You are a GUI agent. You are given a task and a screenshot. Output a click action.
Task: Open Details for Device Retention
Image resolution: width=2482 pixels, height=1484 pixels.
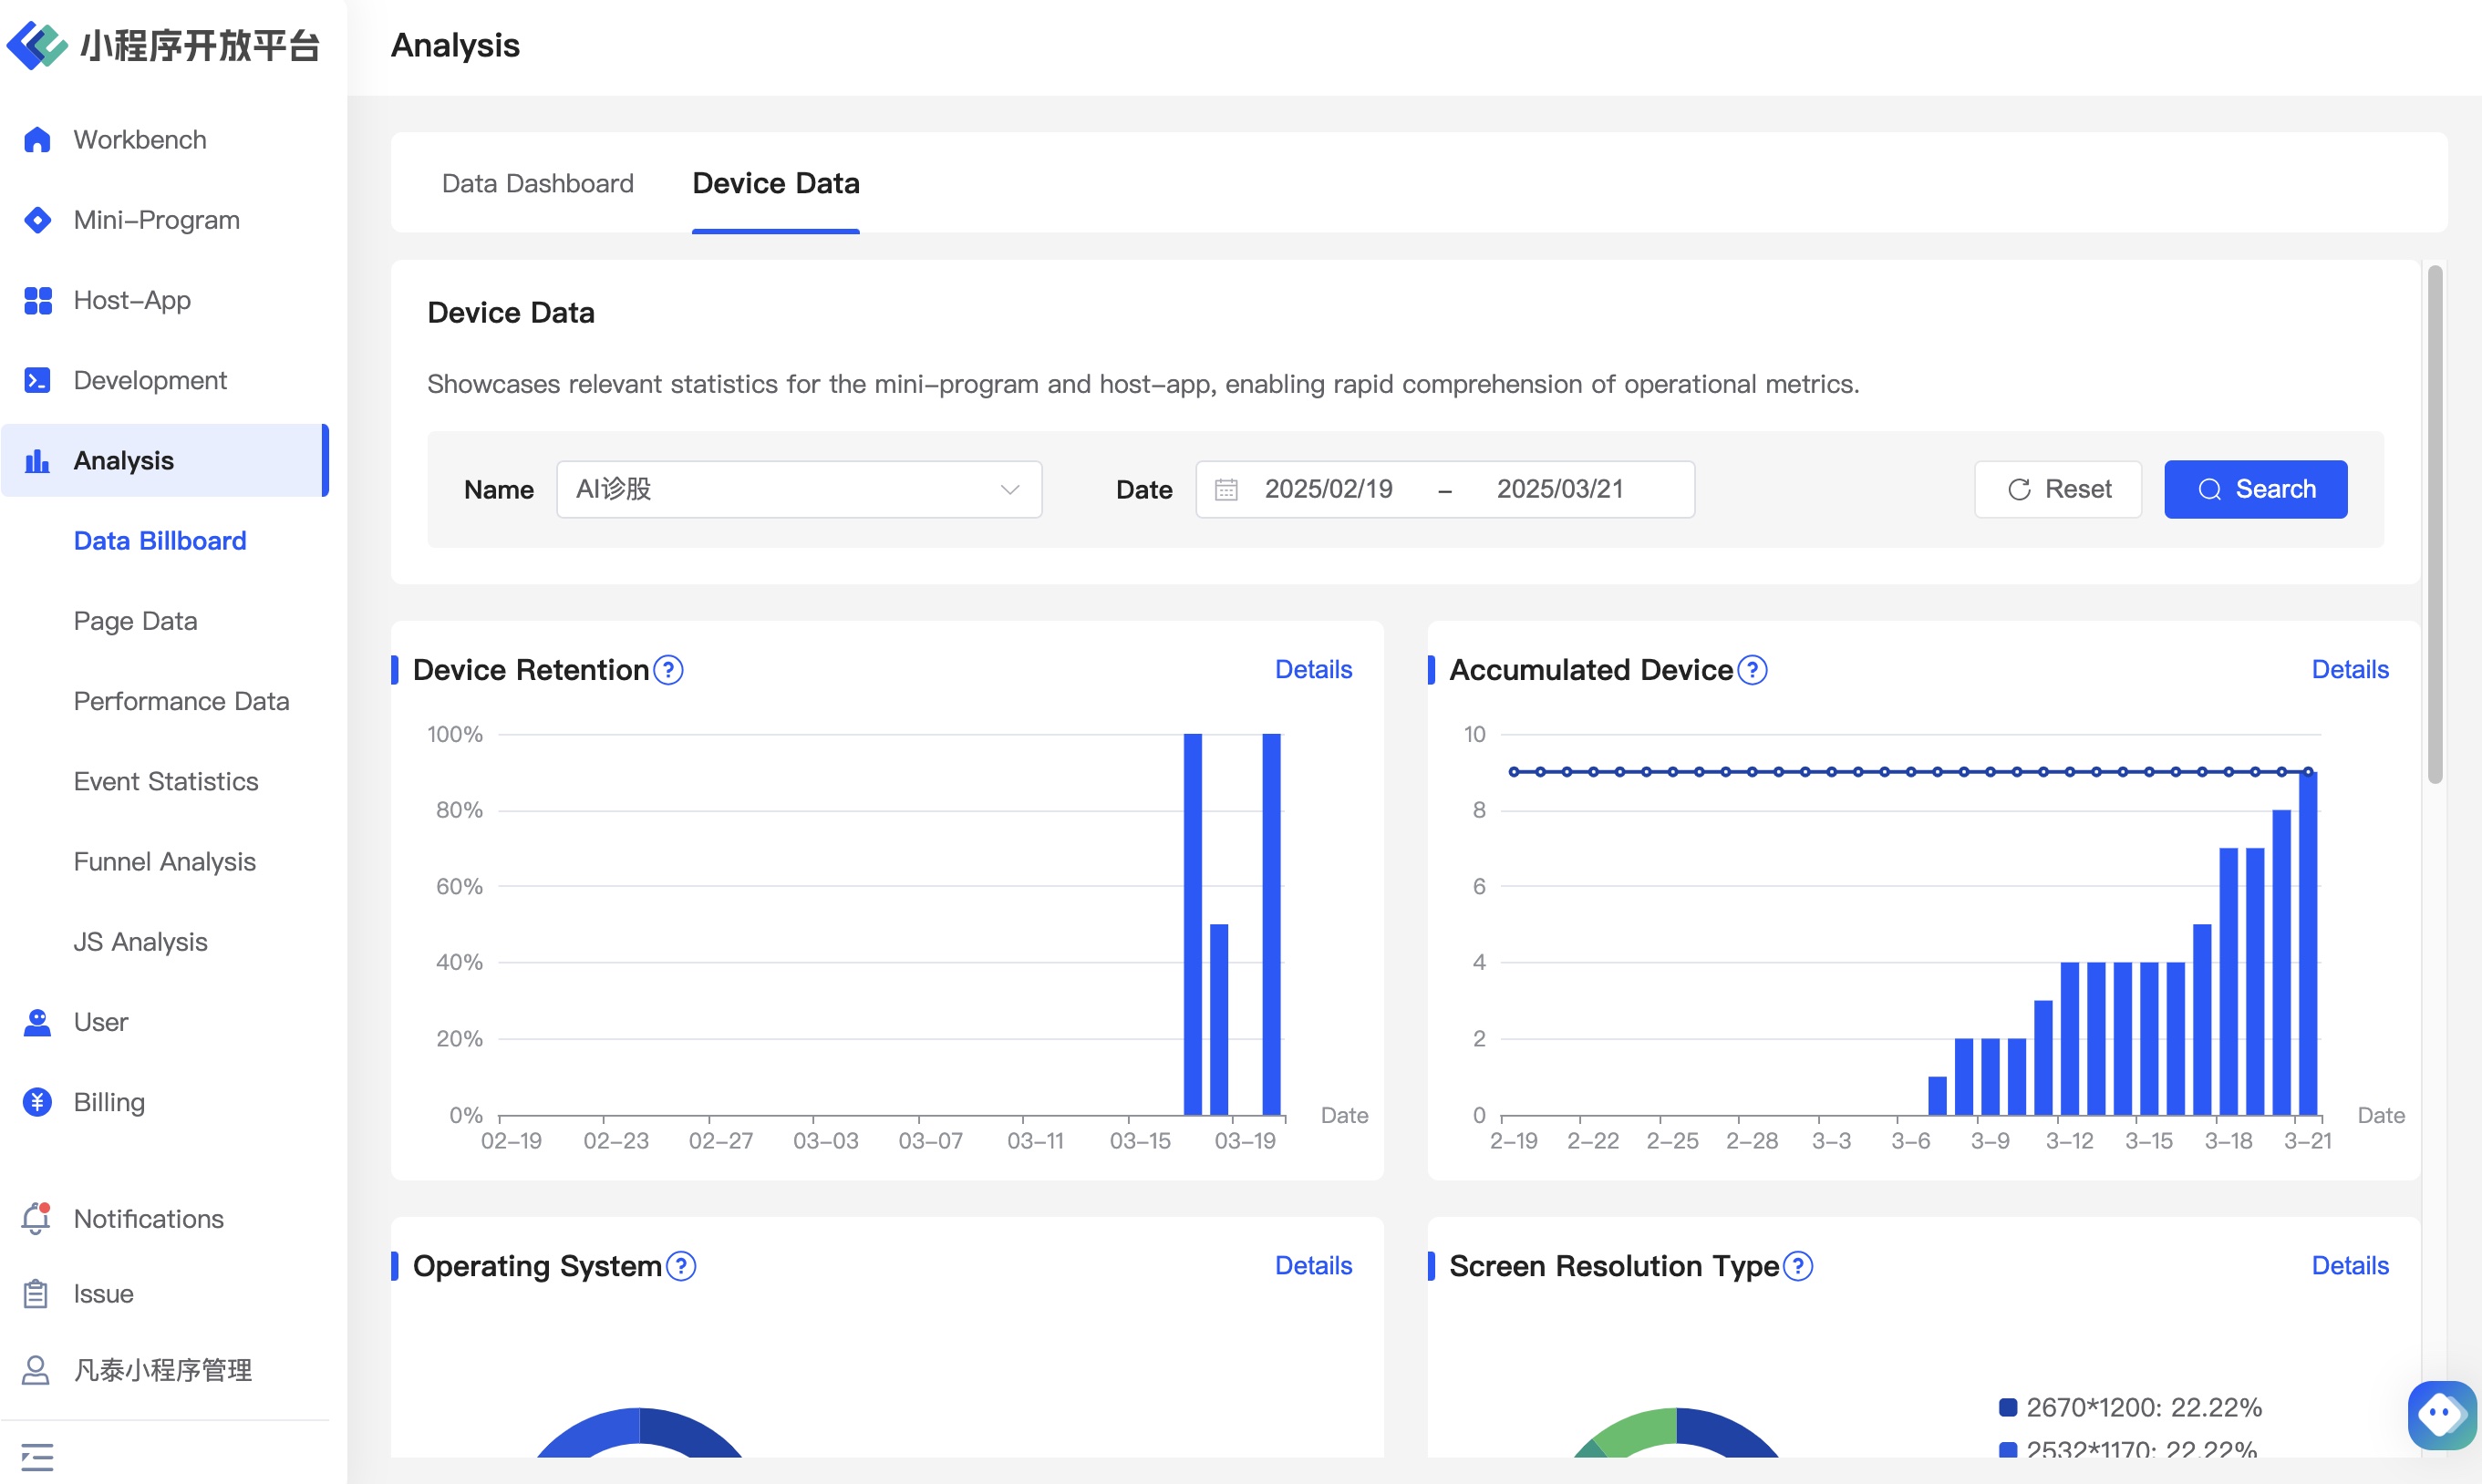click(x=1313, y=669)
